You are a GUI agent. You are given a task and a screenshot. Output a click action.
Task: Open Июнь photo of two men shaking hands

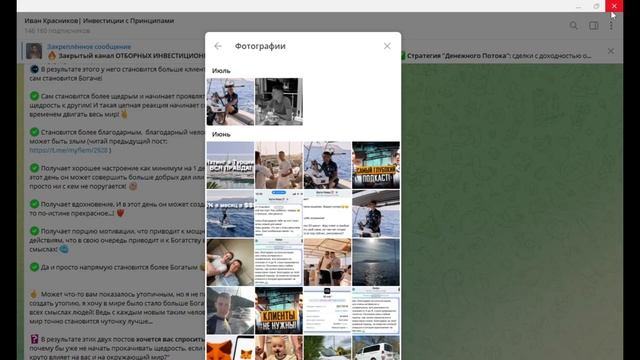pyautogui.click(x=279, y=165)
